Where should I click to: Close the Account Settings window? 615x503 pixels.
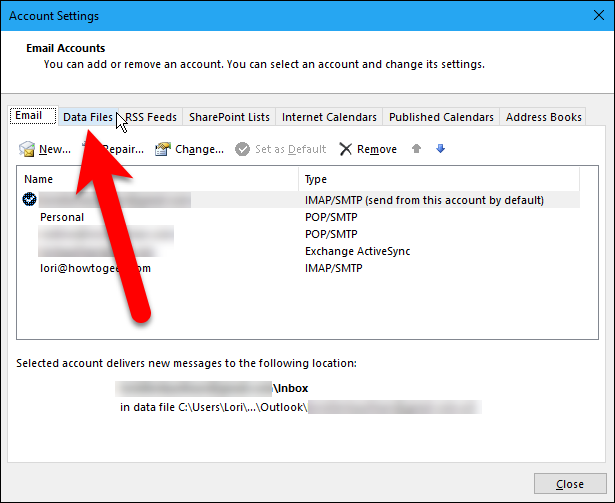pos(599,15)
